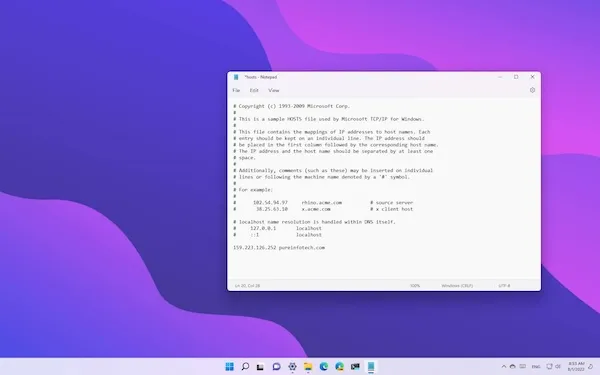
Task: Click the 'sample HOSTS file' comment line
Action: click(x=329, y=119)
